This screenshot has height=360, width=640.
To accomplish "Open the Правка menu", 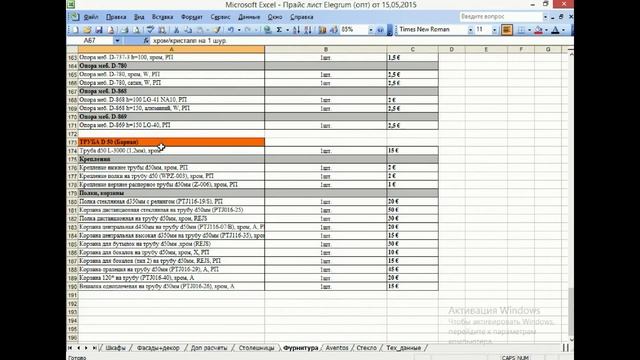I will (x=116, y=17).
